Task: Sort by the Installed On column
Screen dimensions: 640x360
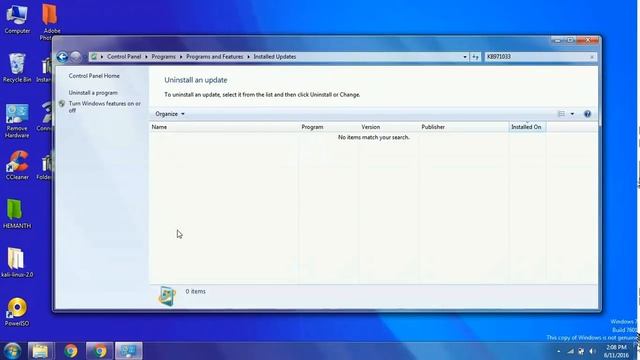Action: (x=527, y=127)
